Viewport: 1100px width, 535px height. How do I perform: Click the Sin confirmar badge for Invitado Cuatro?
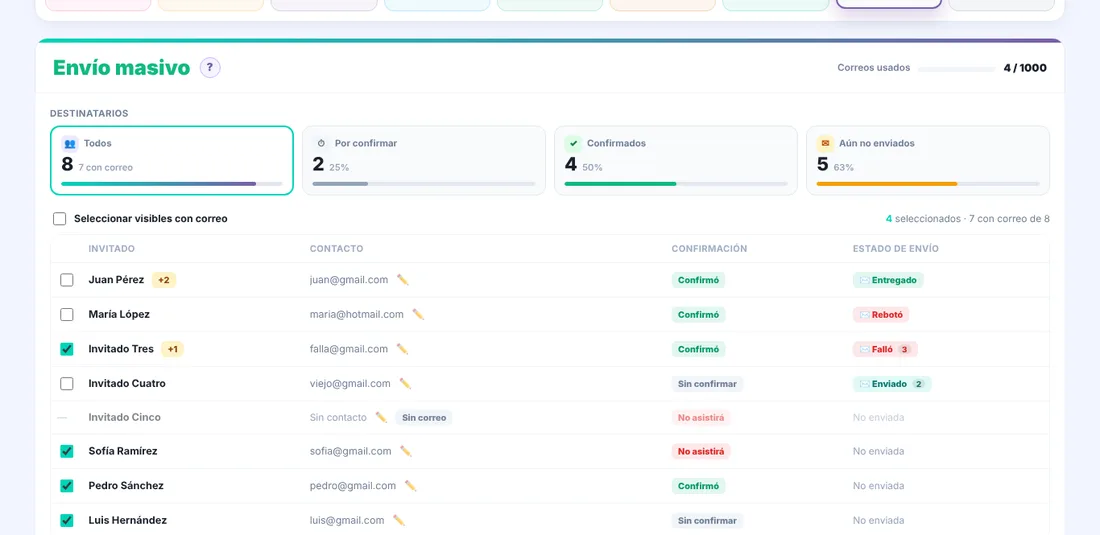click(707, 384)
